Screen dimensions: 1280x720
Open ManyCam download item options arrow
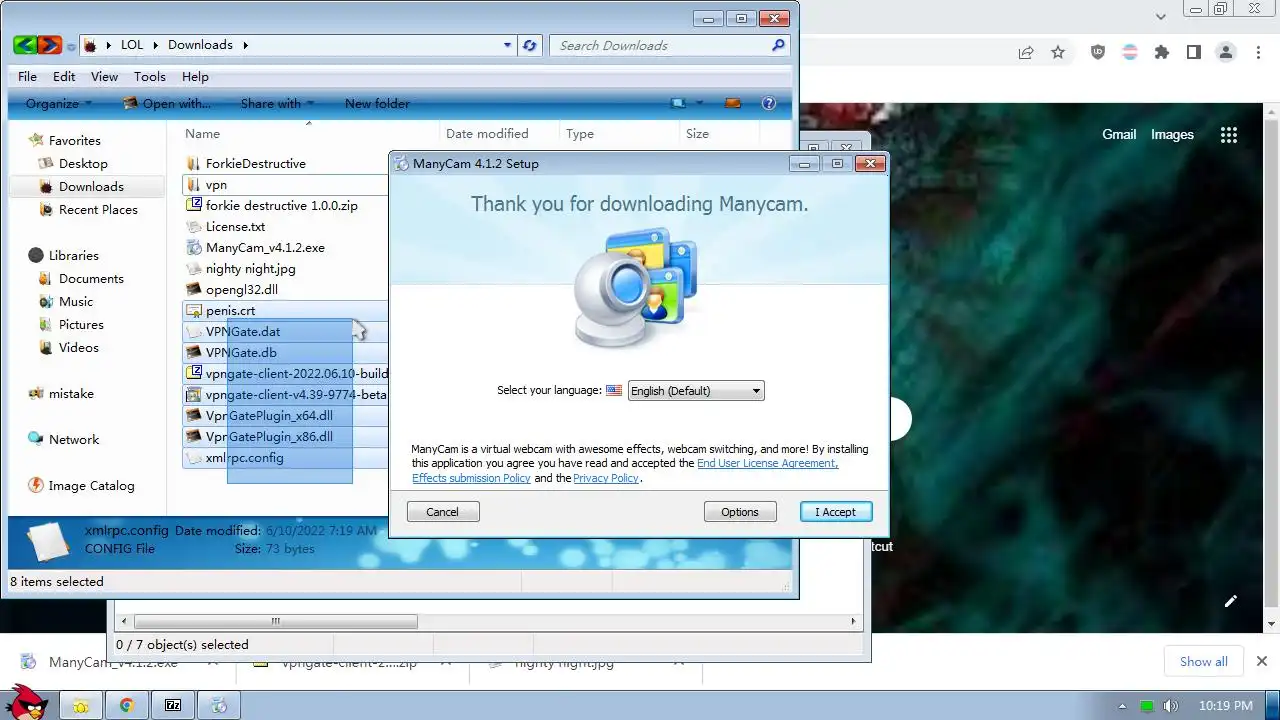coord(213,661)
